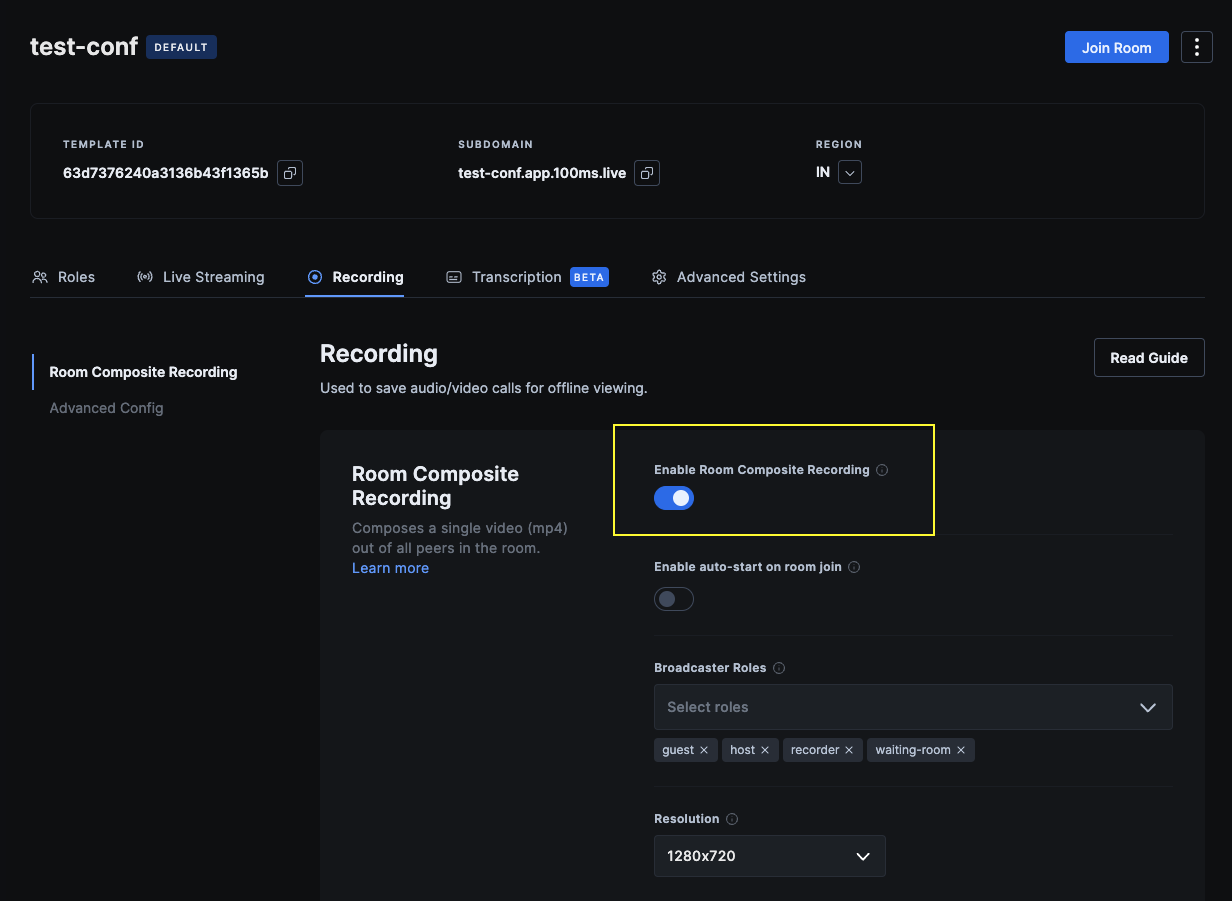Switch to the Transcription tab
The image size is (1232, 901).
(517, 277)
